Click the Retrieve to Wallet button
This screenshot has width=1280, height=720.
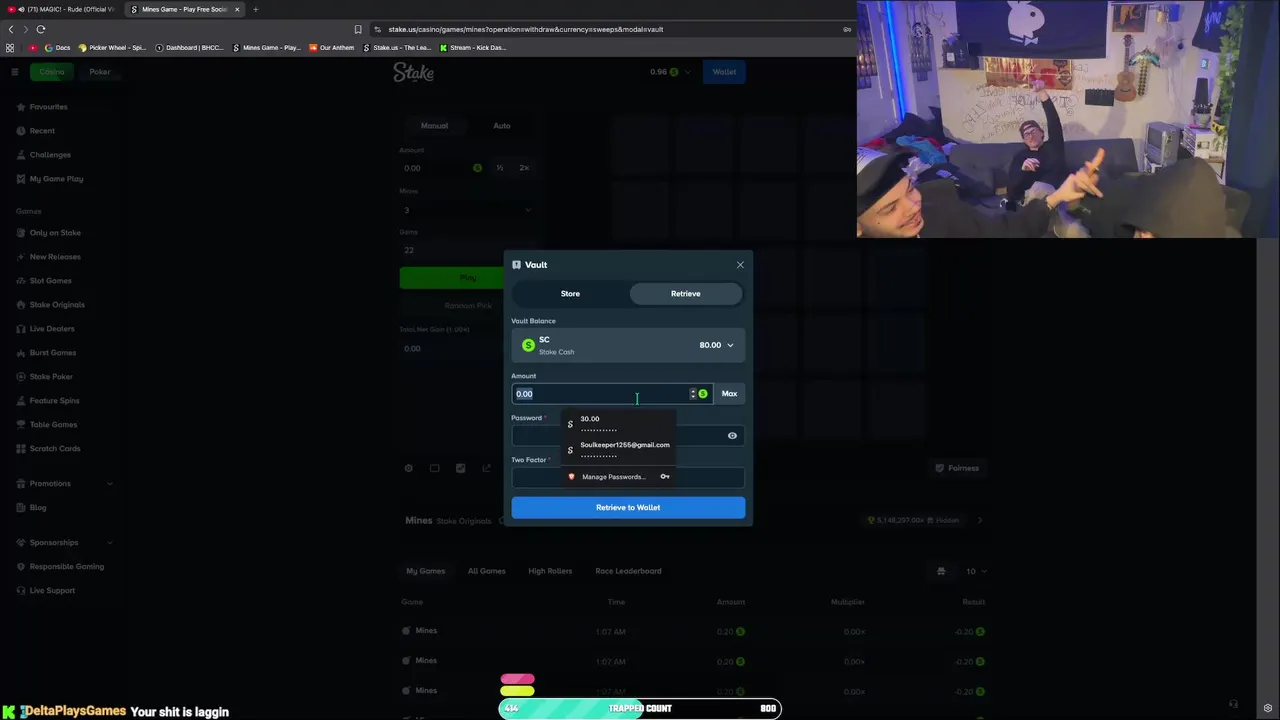tap(628, 508)
